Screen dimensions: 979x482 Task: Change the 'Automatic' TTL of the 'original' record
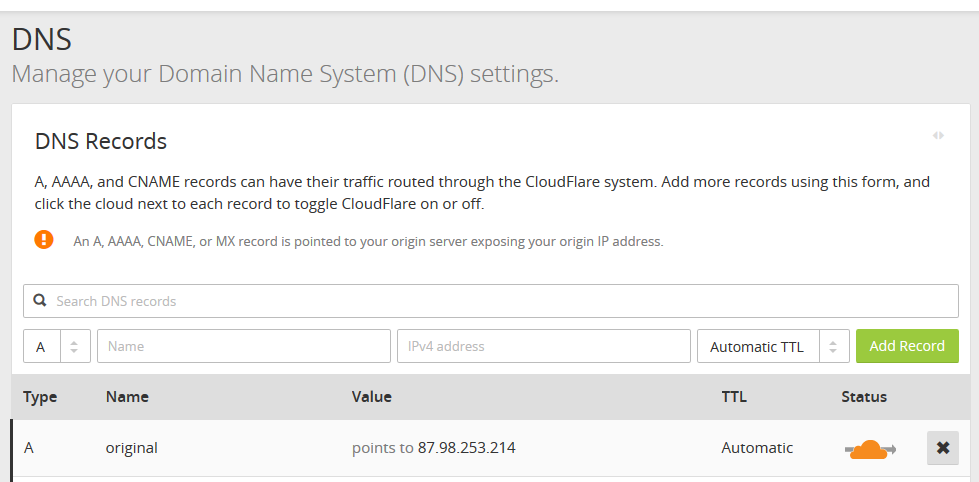click(x=757, y=448)
